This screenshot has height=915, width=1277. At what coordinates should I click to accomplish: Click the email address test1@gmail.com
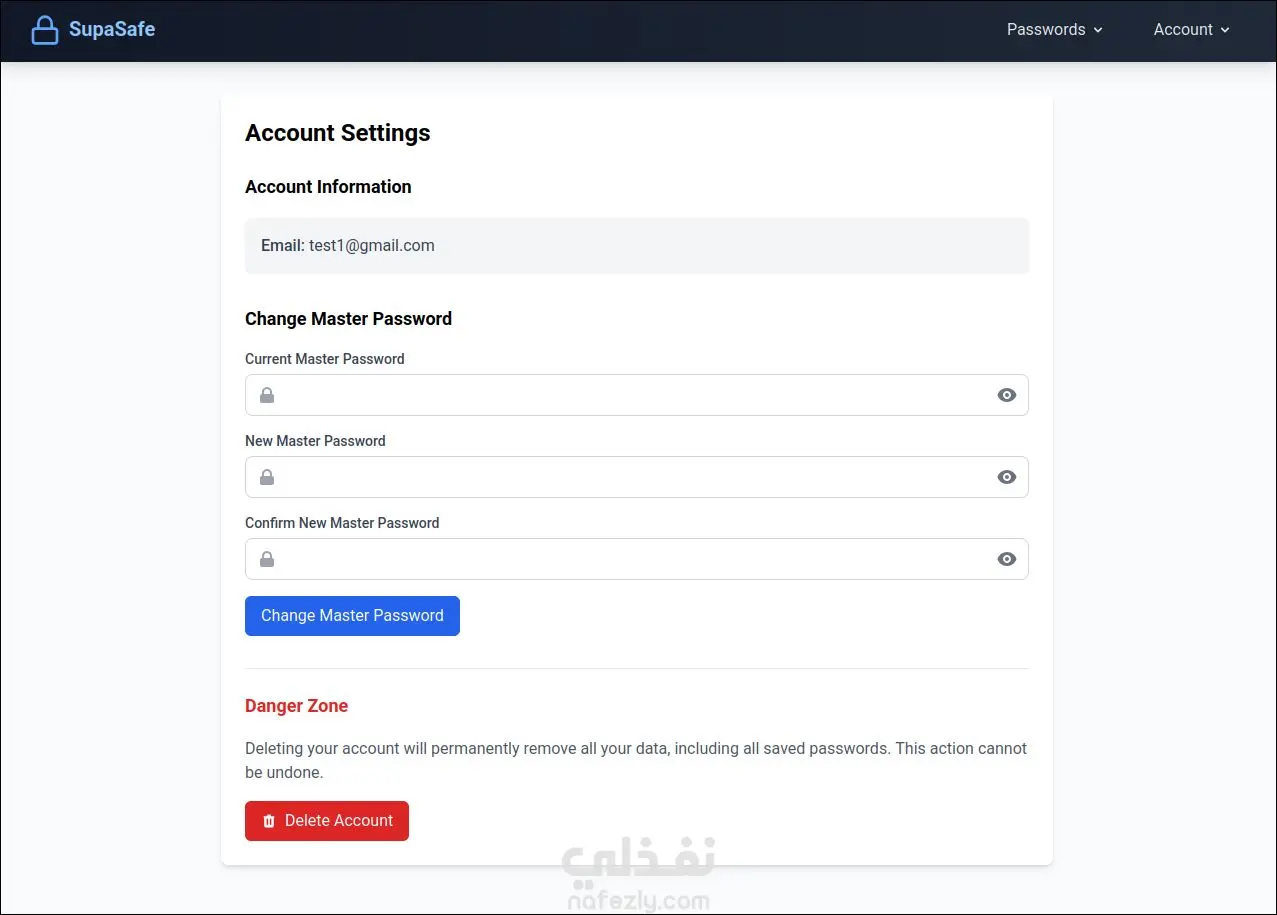coord(372,246)
